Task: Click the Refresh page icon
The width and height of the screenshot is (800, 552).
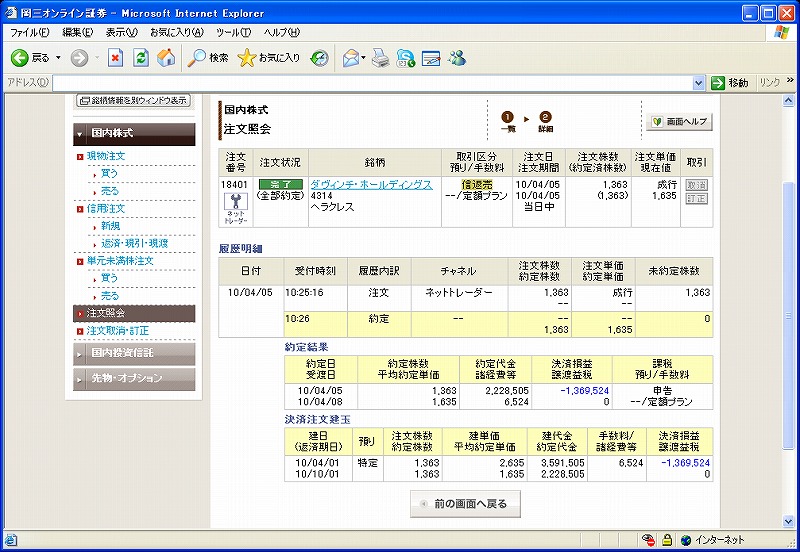Action: (141, 58)
